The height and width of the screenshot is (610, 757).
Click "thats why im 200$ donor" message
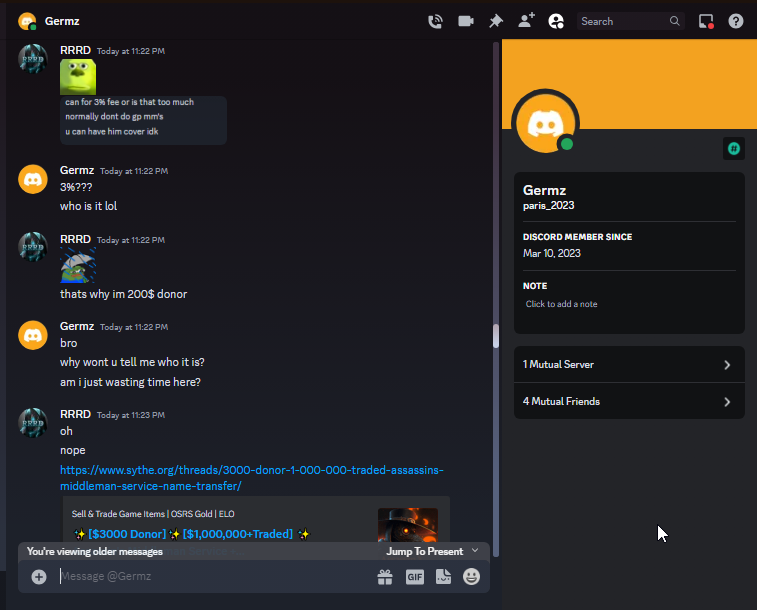[x=123, y=294]
